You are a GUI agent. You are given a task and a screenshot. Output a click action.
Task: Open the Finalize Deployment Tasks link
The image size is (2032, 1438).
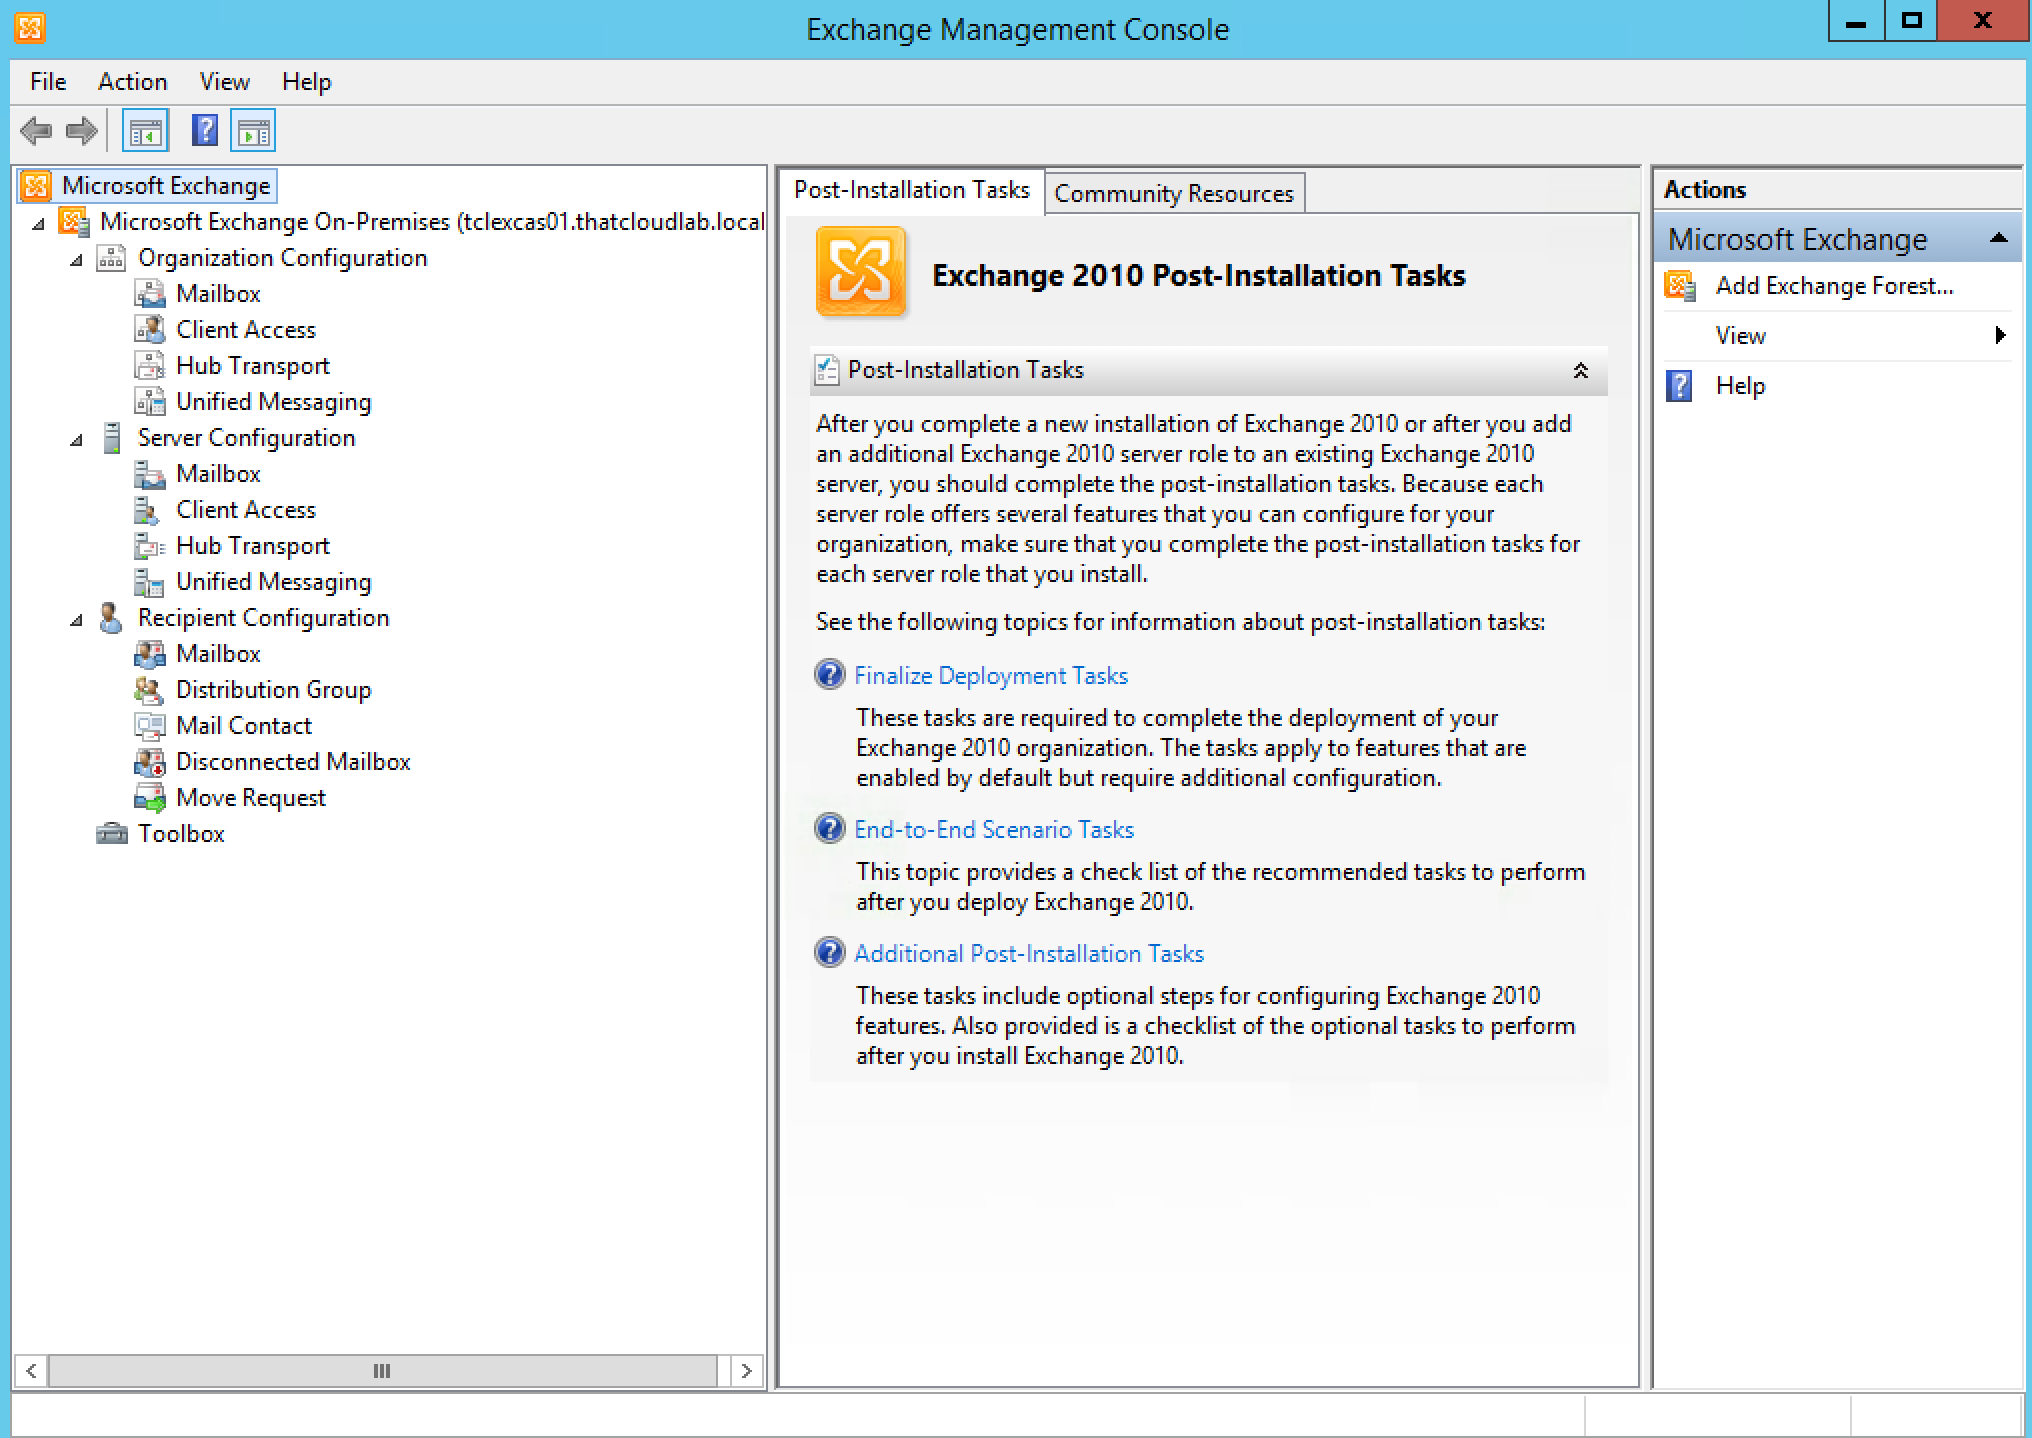click(990, 676)
